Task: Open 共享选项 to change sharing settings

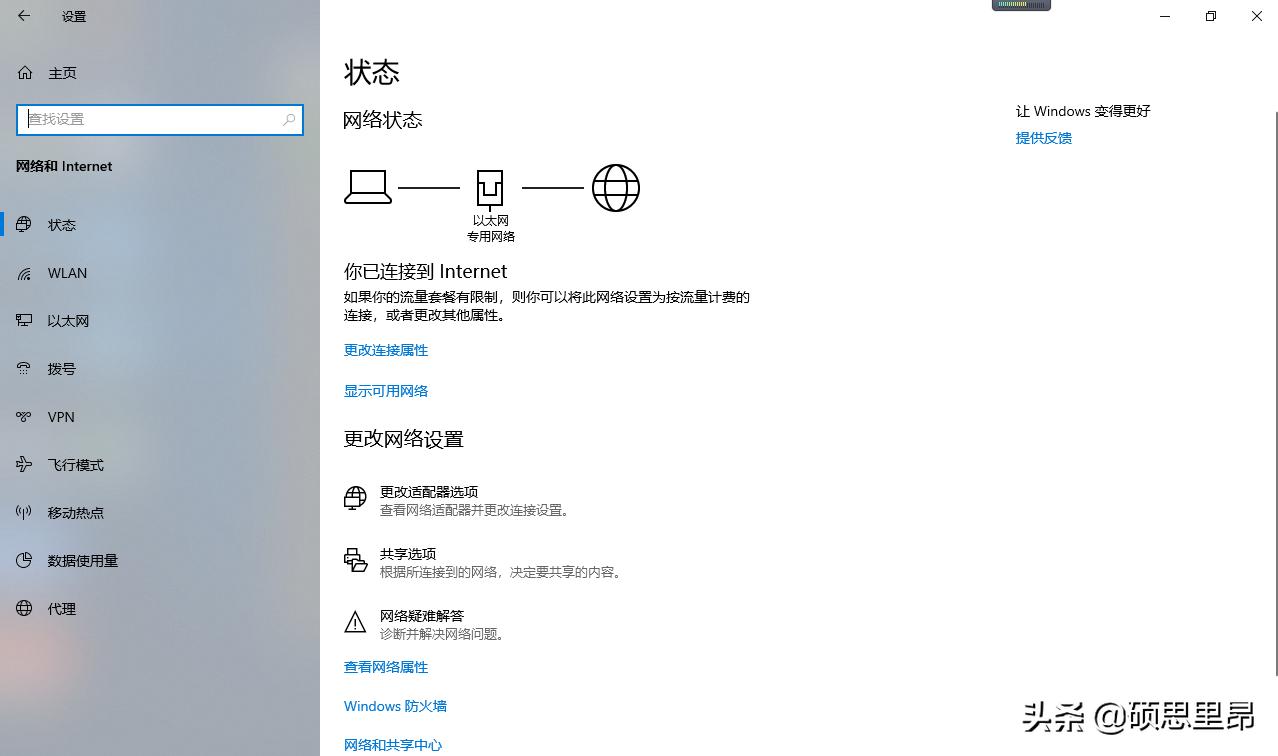Action: 408,553
